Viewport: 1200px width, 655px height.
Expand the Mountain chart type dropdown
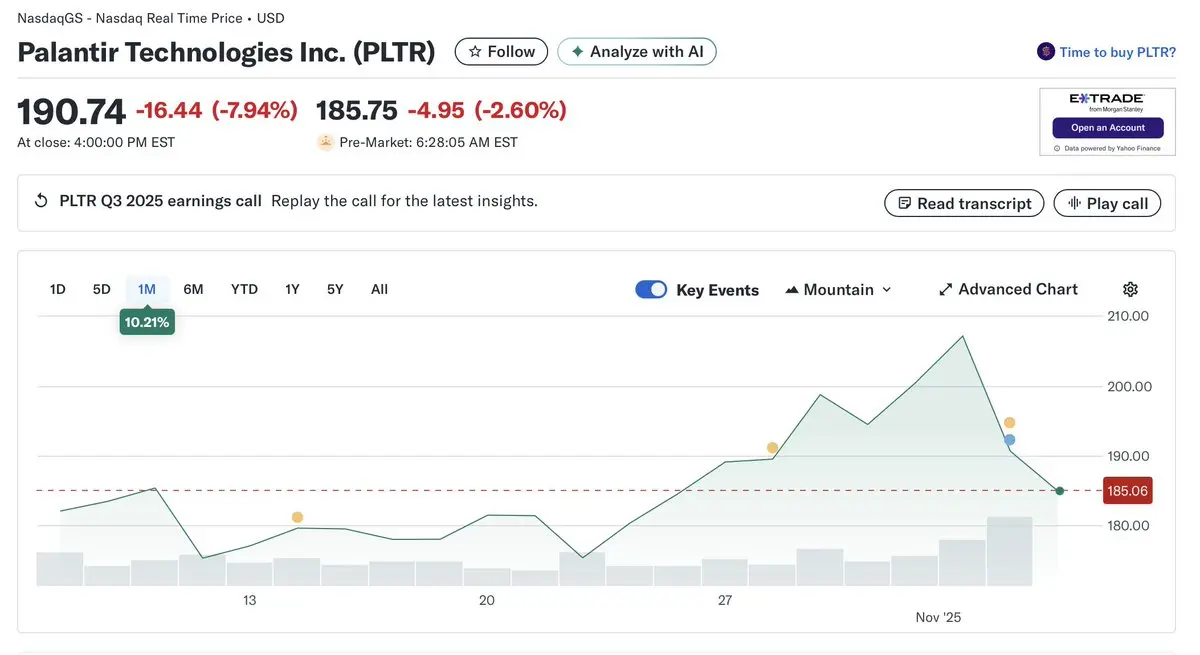coord(838,289)
